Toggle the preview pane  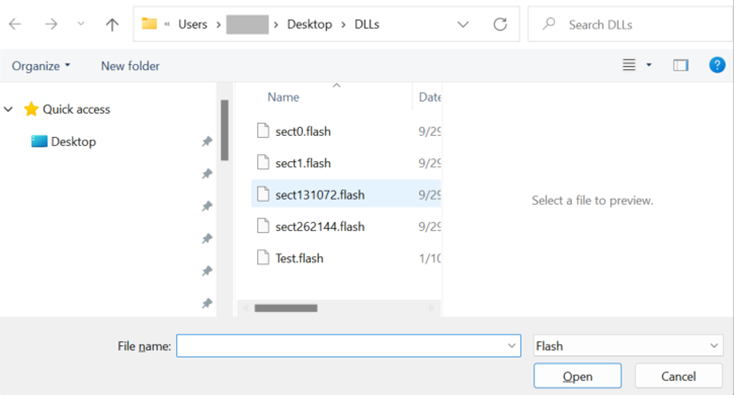click(681, 65)
